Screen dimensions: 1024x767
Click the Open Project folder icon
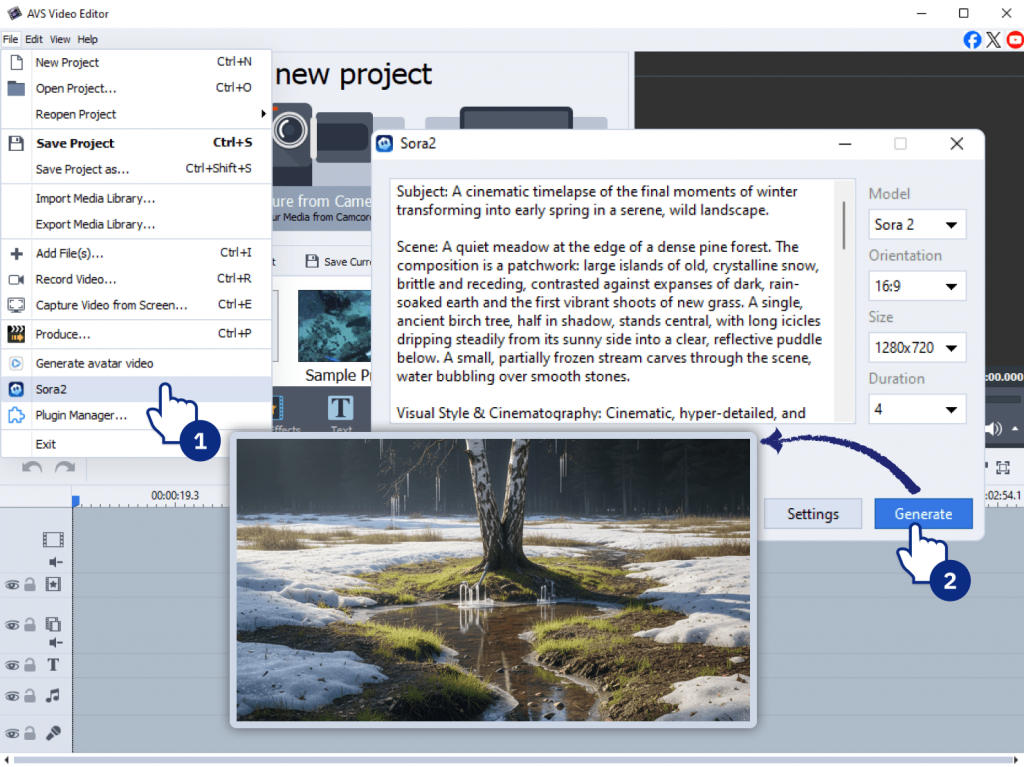tap(16, 88)
